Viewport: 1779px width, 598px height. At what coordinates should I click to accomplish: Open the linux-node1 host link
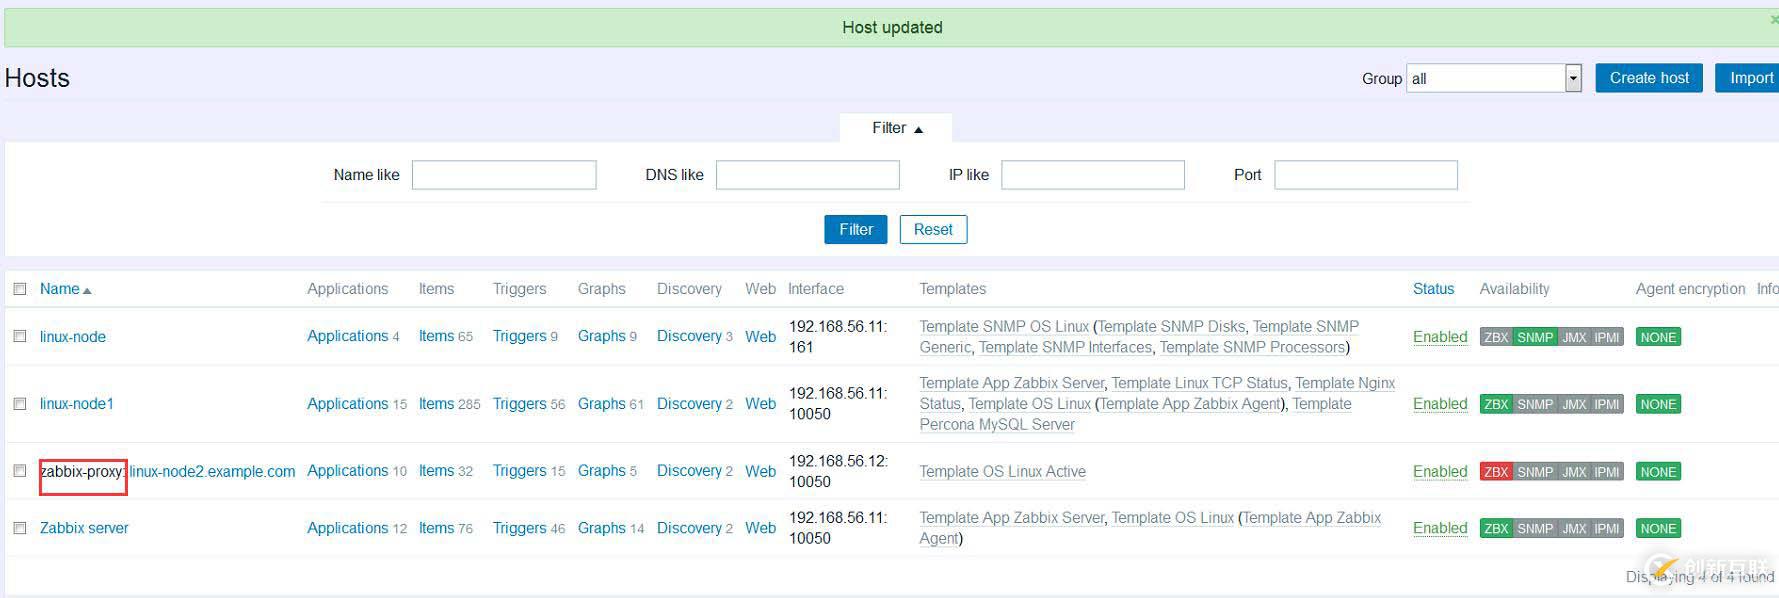(77, 404)
